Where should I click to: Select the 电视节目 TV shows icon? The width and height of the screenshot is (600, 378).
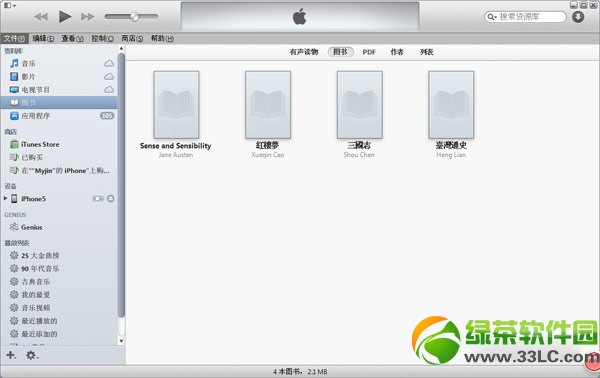click(x=14, y=90)
